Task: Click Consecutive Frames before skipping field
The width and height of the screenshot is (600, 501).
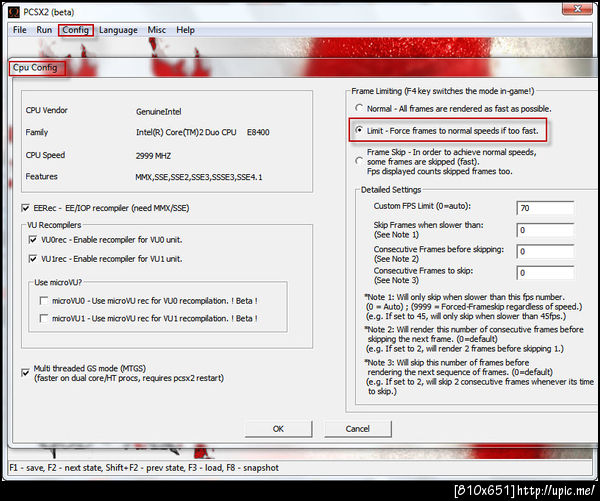Action: 545,251
